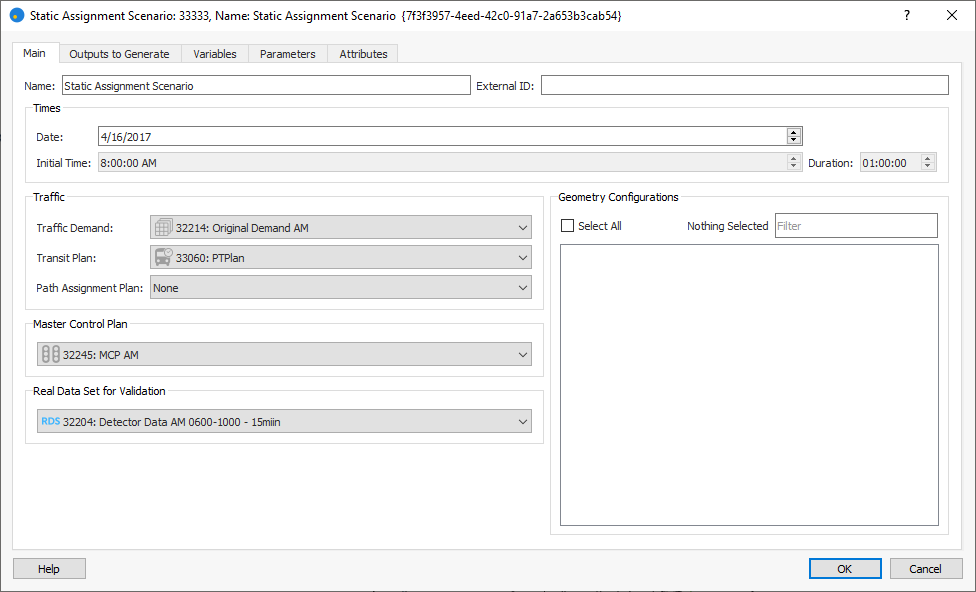Switch to Outputs to Generate tab
This screenshot has width=976, height=592.
click(x=119, y=54)
